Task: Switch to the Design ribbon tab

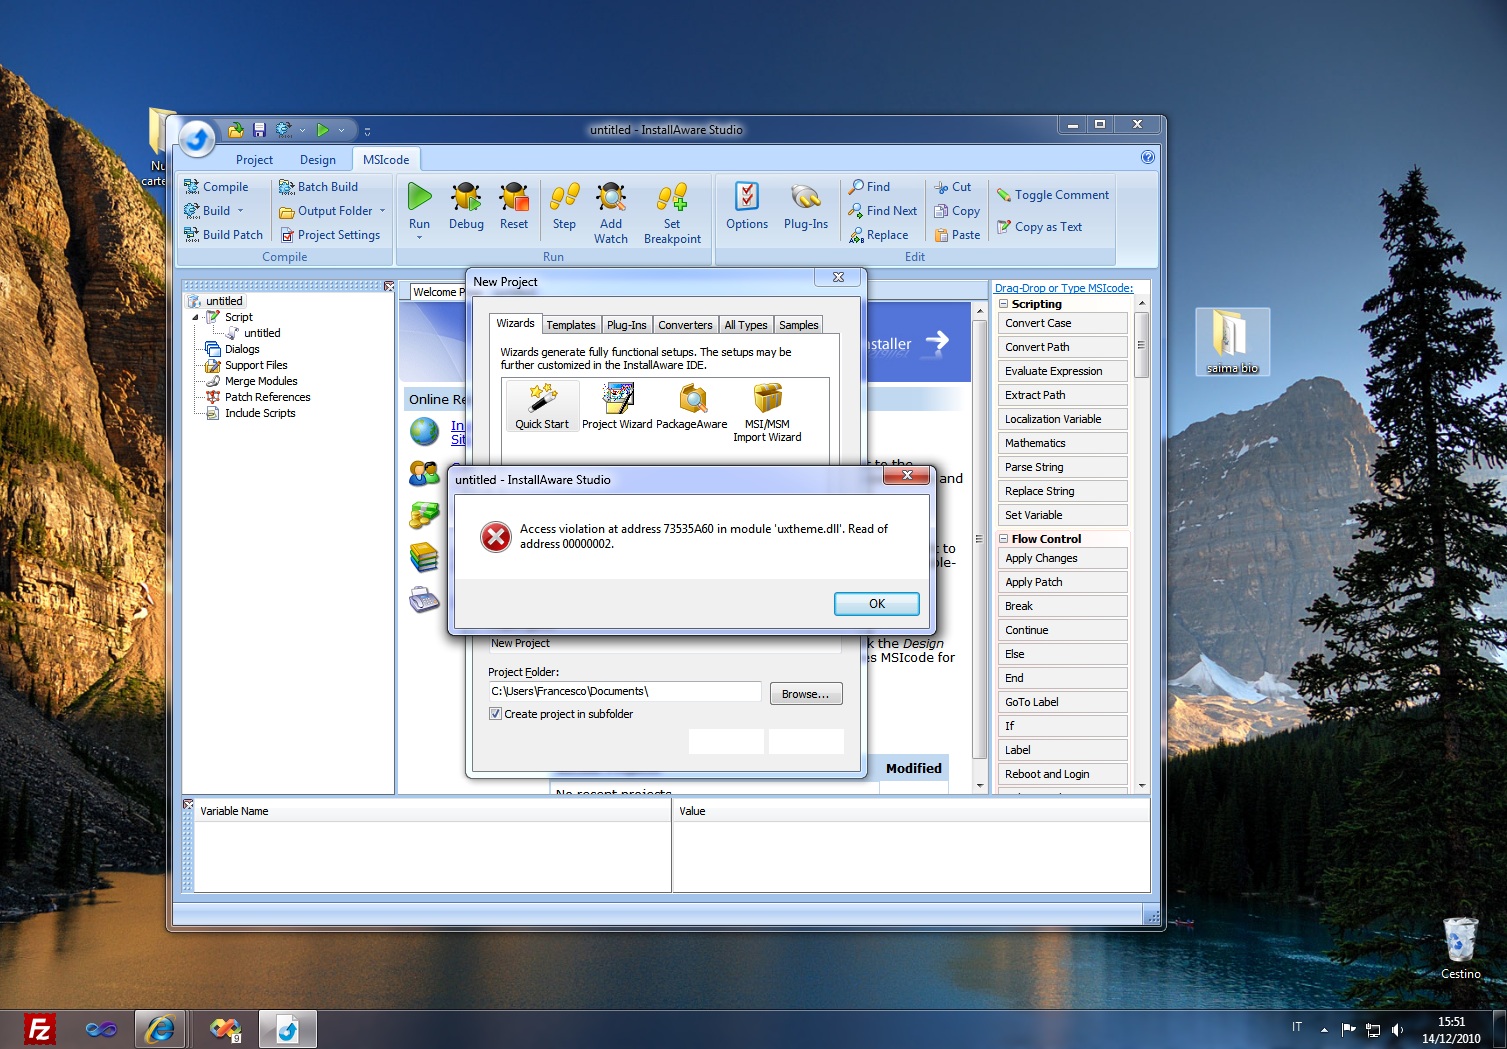Action: click(318, 160)
